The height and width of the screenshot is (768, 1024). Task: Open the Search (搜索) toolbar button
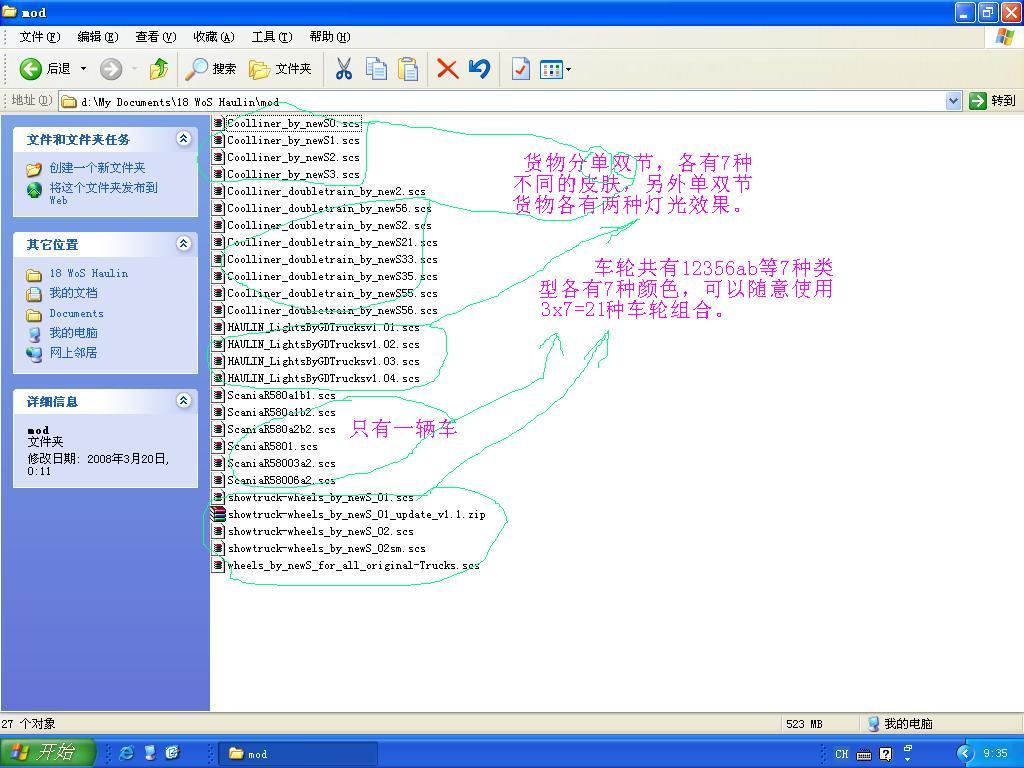click(x=211, y=69)
